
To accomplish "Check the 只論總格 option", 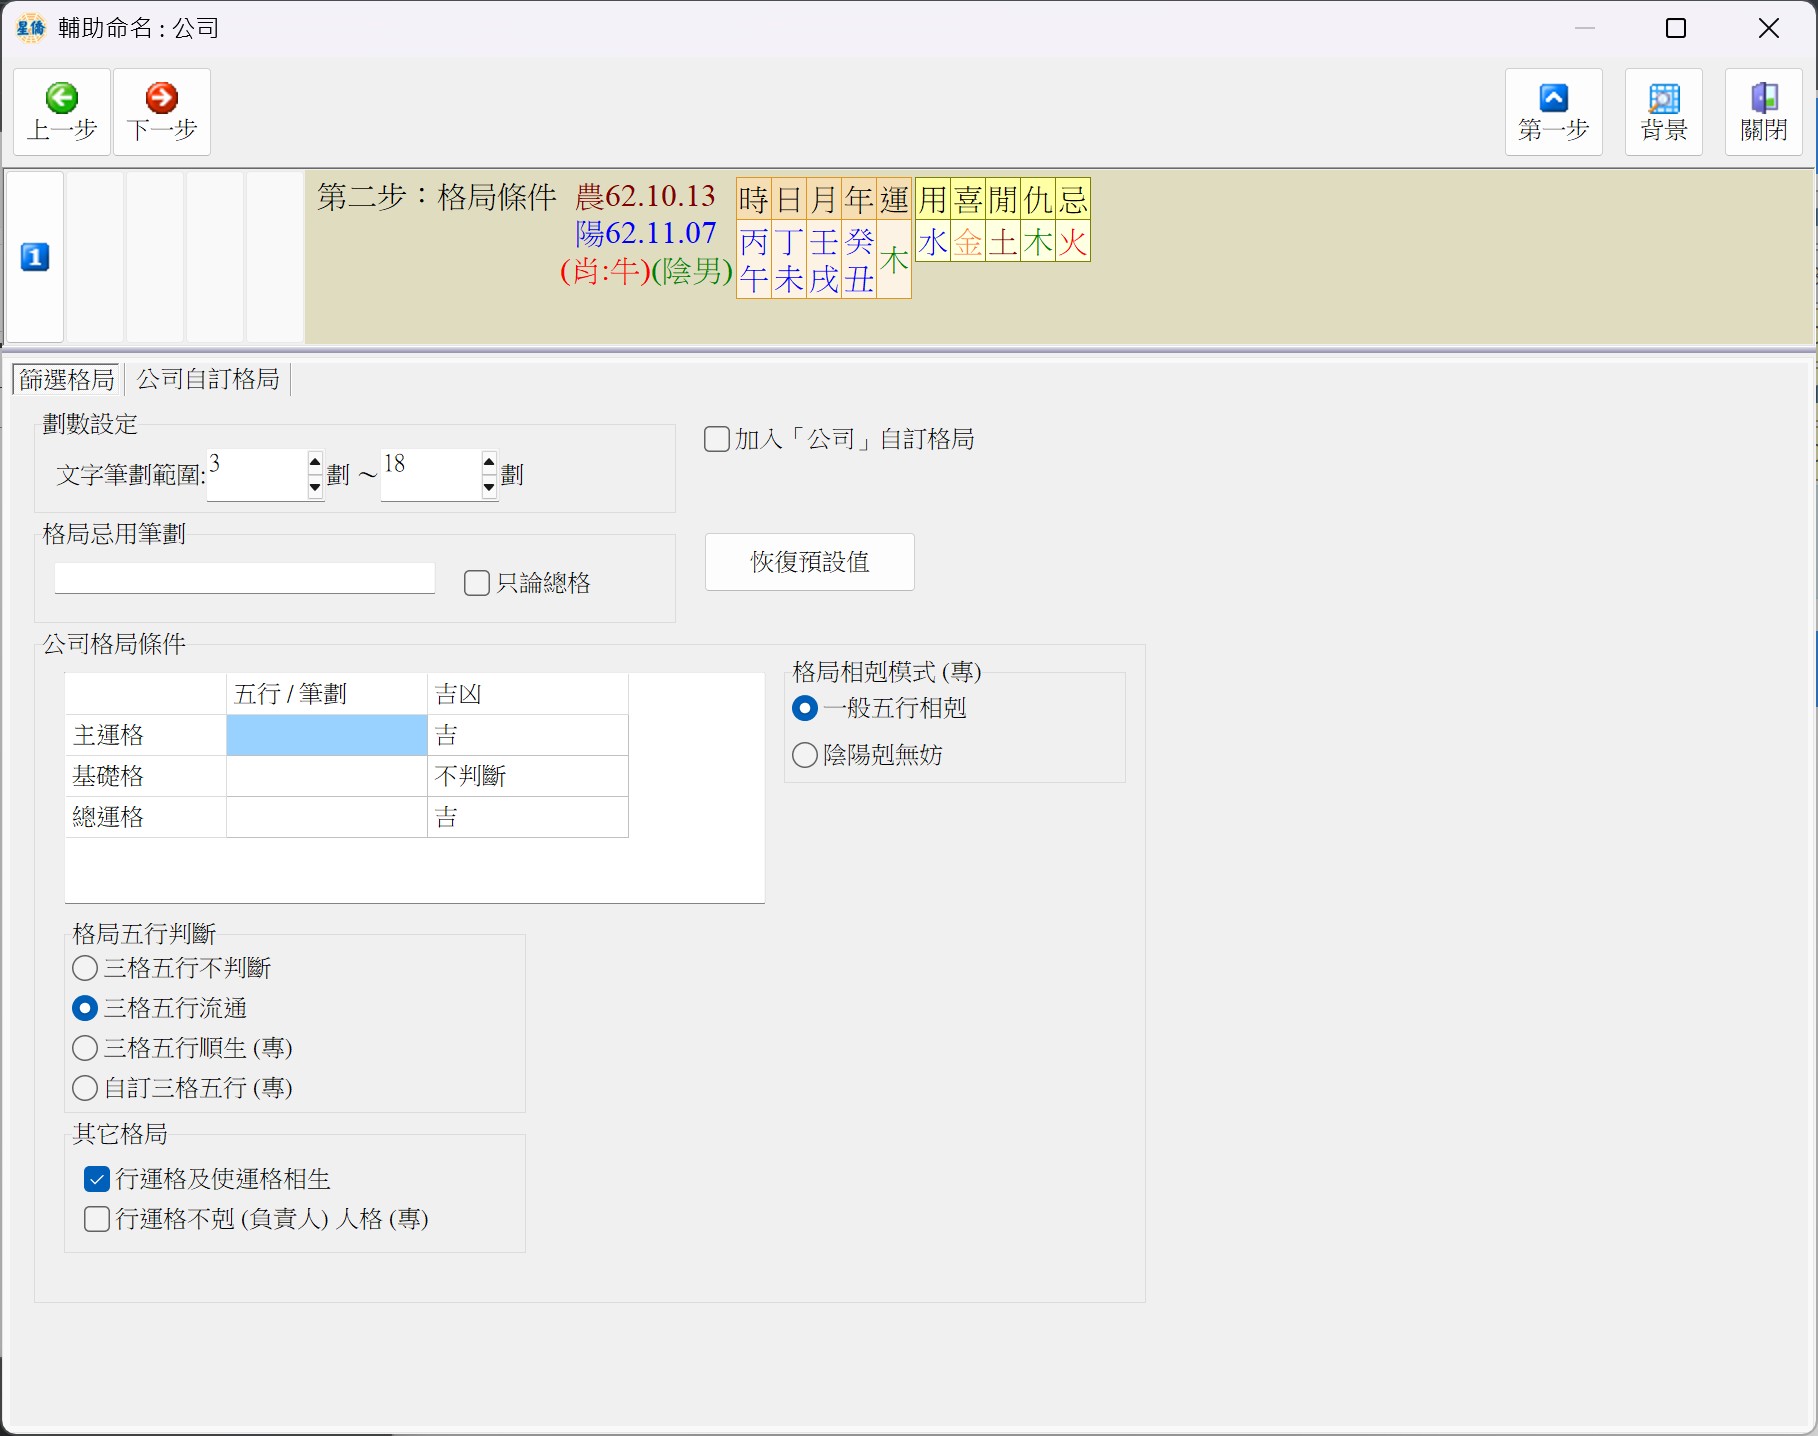I will [x=477, y=583].
